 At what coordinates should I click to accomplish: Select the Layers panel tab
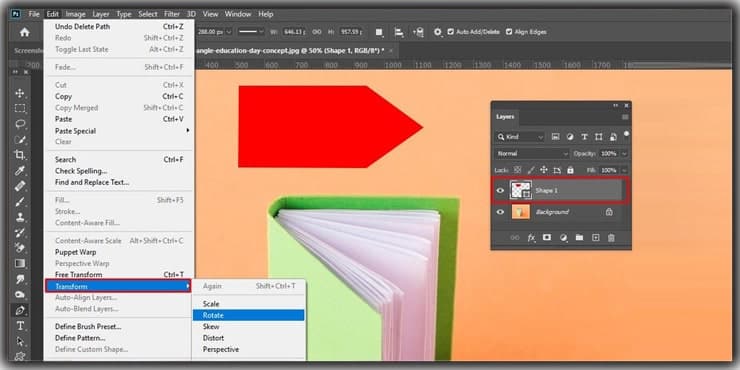[x=505, y=117]
